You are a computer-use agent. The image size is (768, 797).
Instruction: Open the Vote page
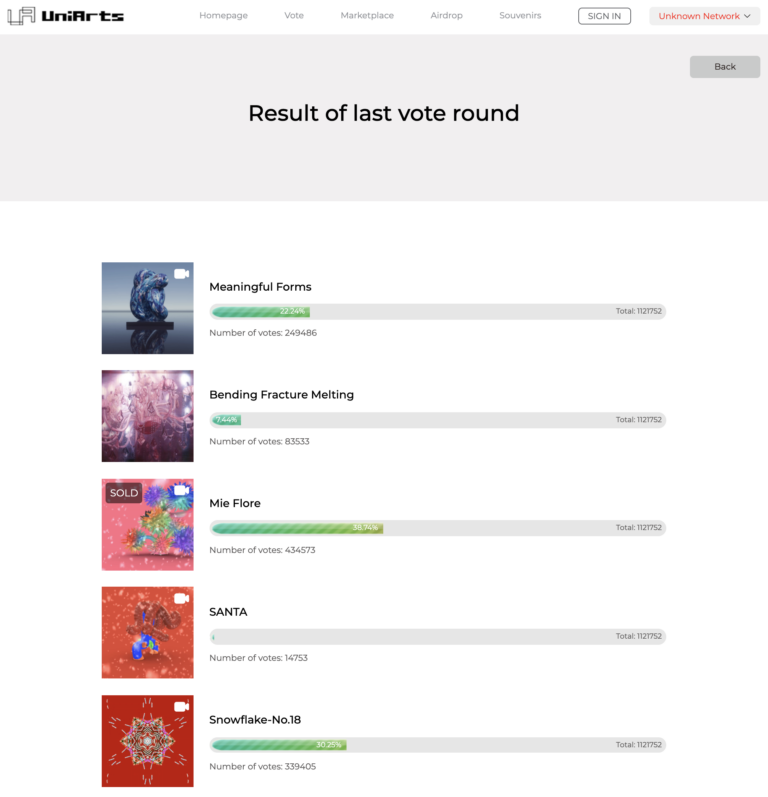294,16
